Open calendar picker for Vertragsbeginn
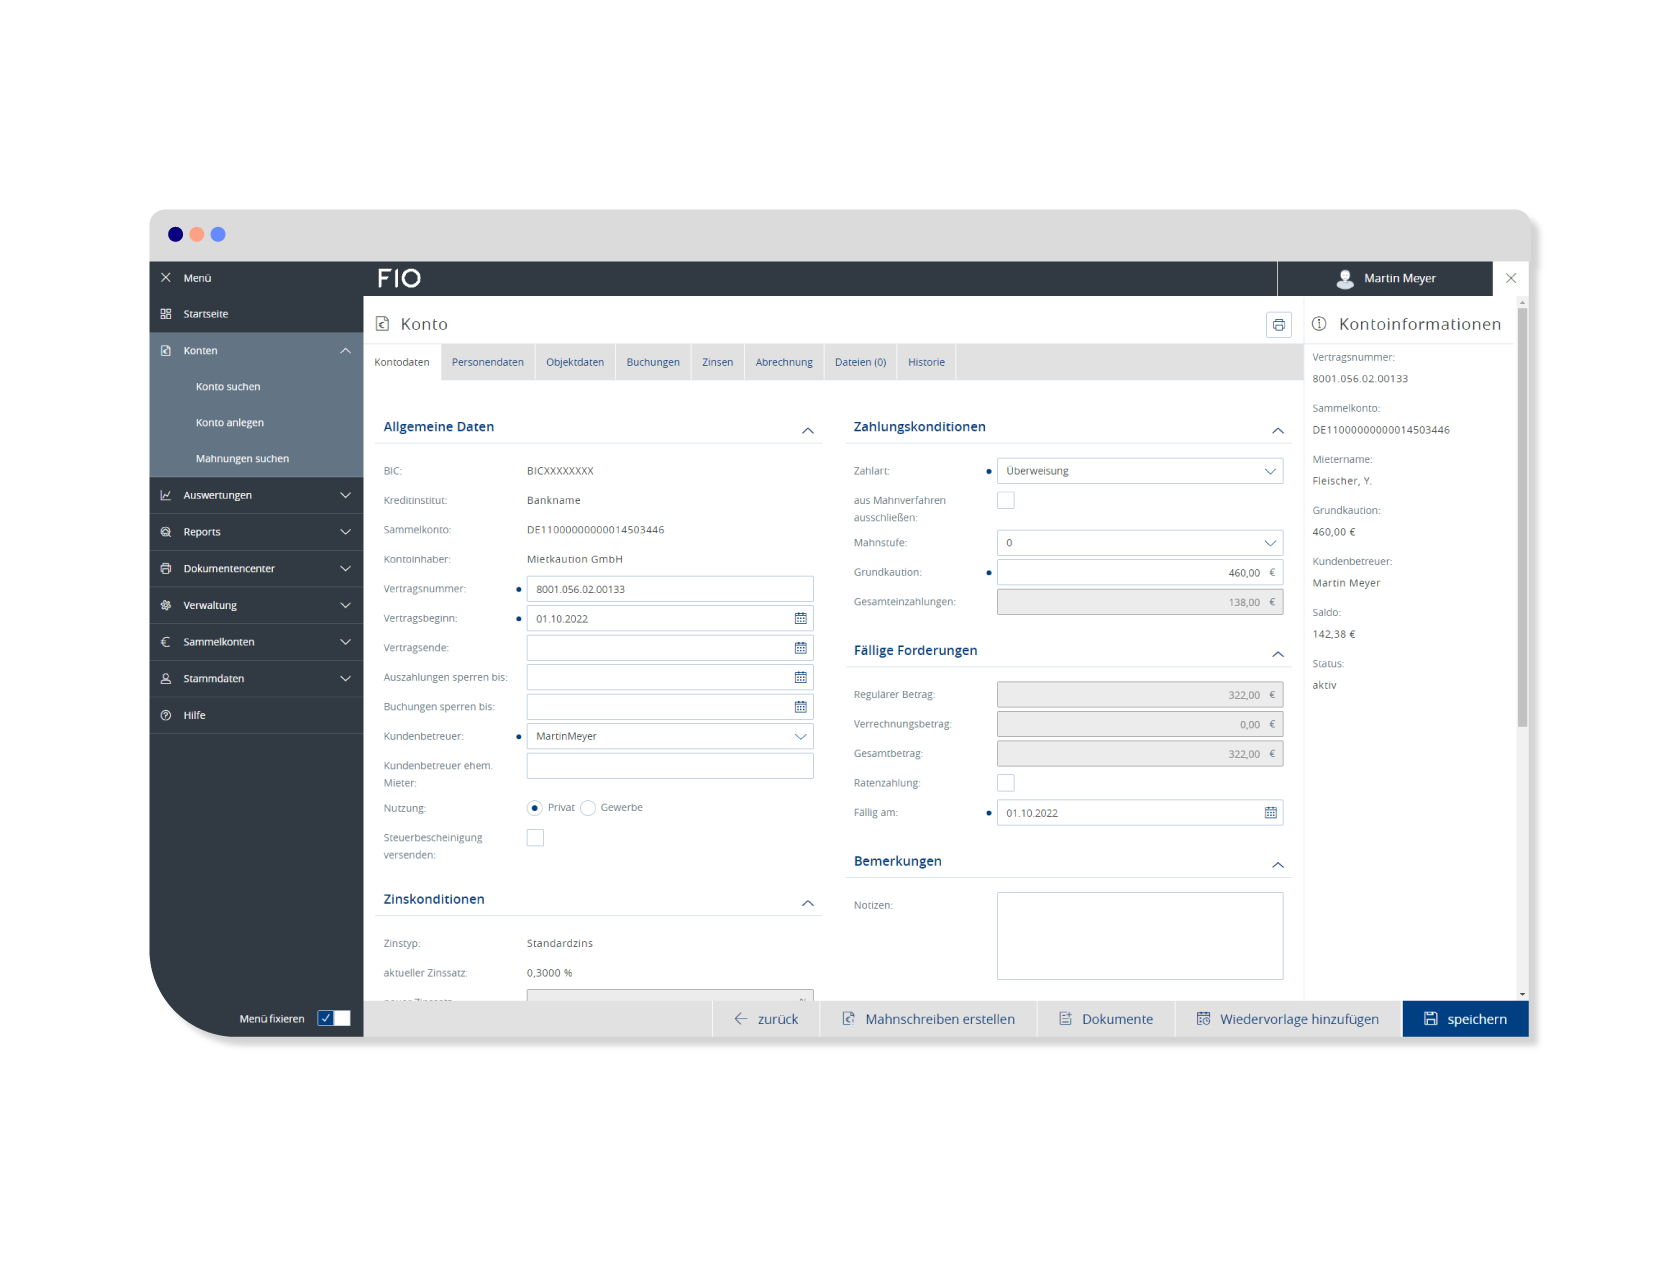The height and width of the screenshot is (1280, 1680). pyautogui.click(x=801, y=619)
